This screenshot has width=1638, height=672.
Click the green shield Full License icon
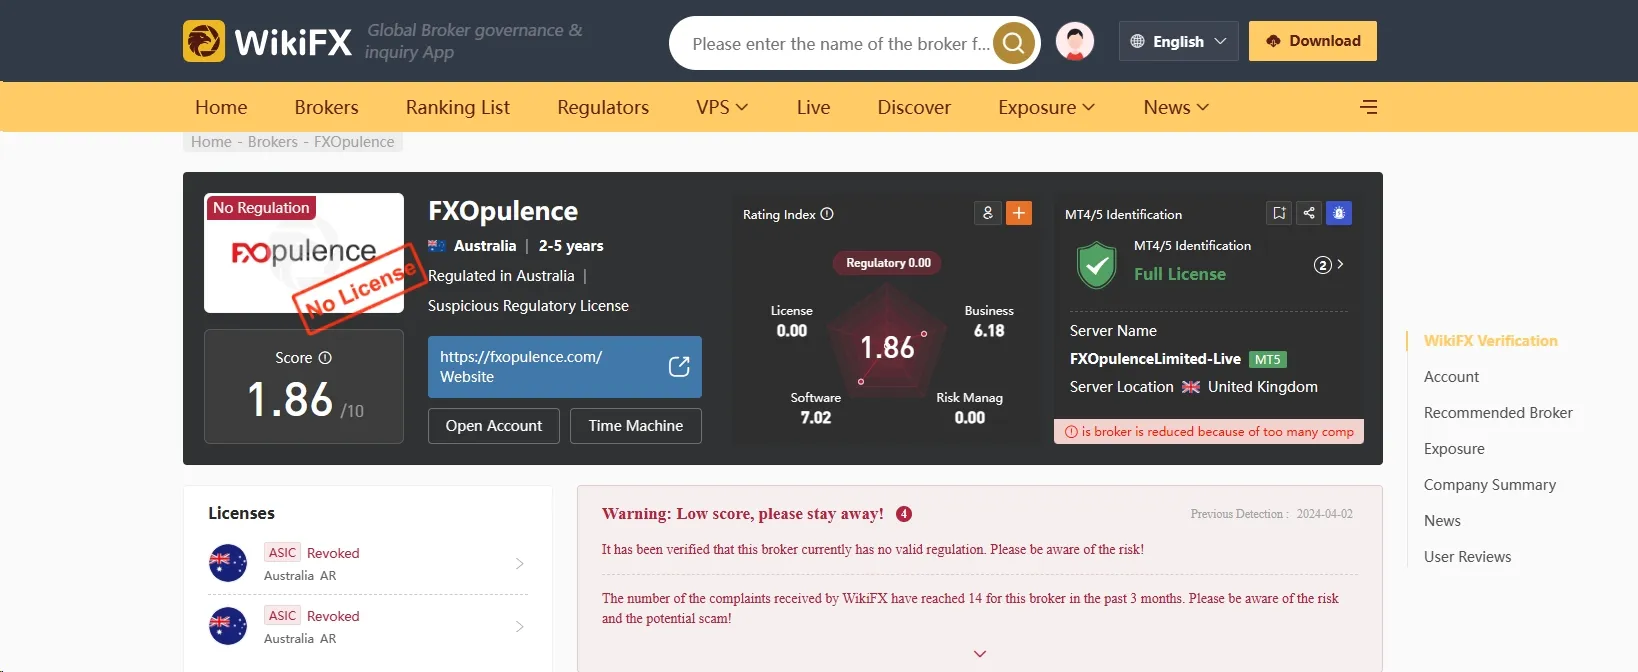tap(1097, 265)
